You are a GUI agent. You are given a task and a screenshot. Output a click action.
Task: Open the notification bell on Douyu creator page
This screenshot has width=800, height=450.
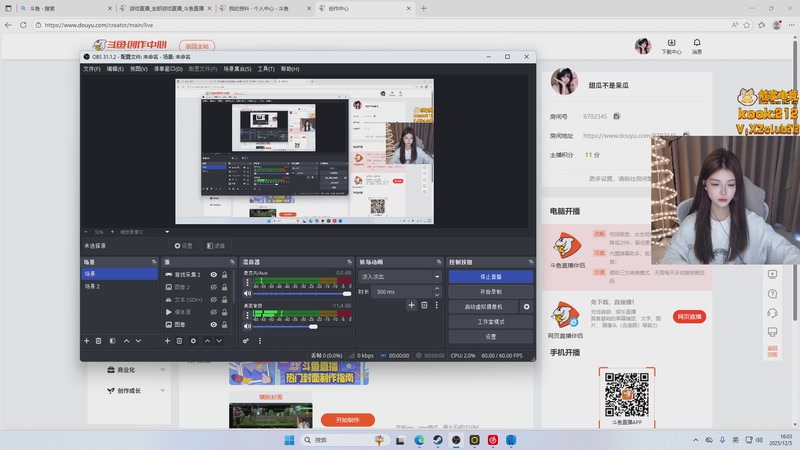tap(697, 43)
